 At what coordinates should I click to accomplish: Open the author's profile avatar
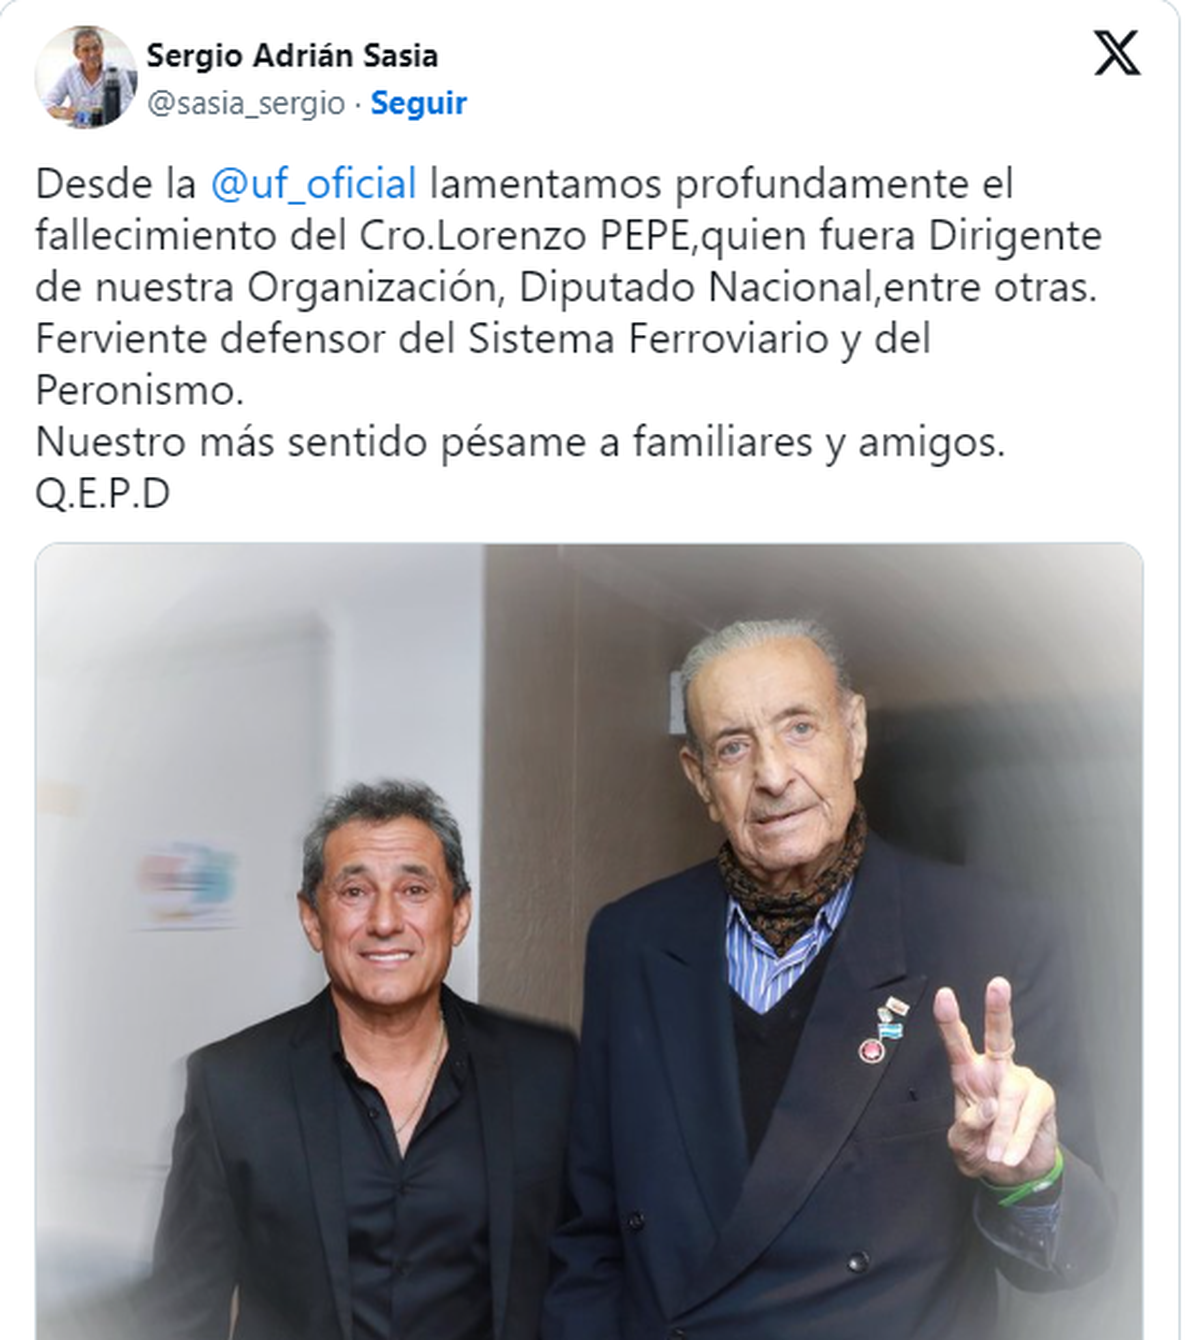tap(85, 77)
